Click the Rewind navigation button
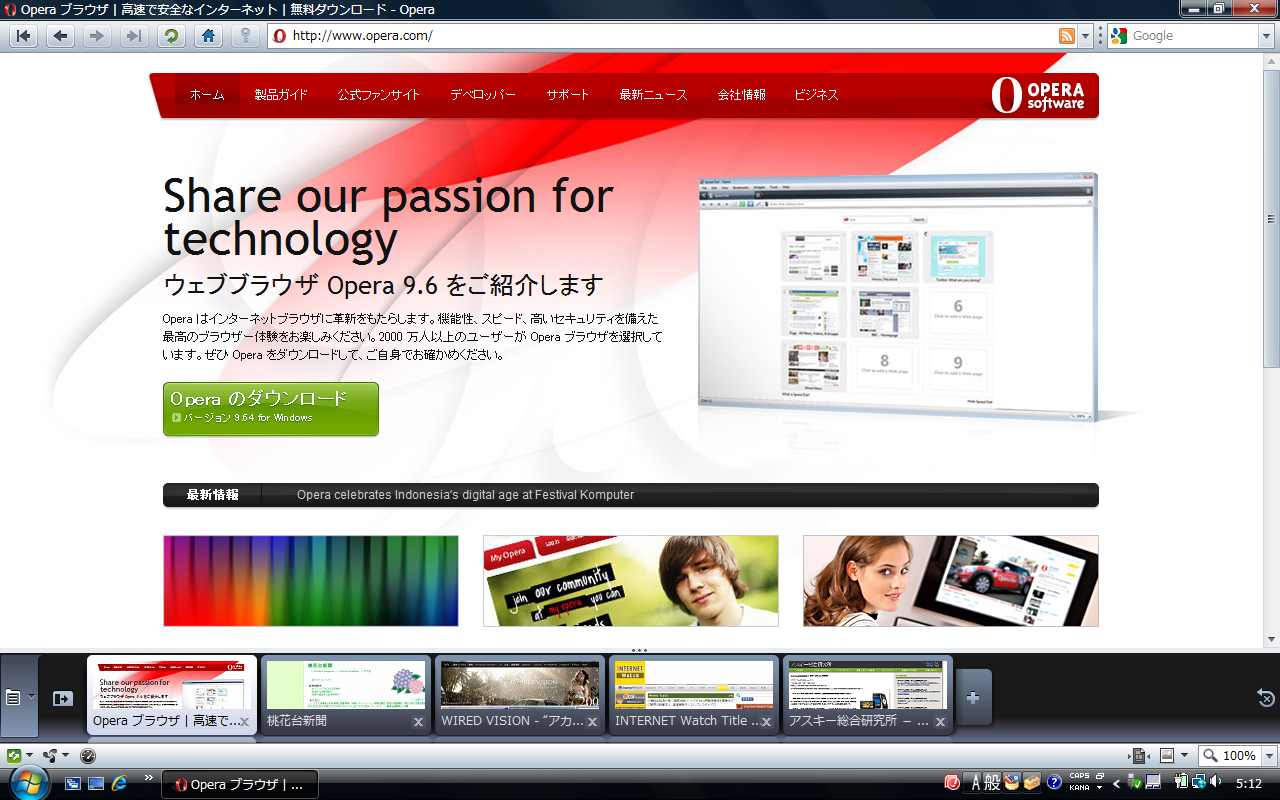The width and height of the screenshot is (1280, 800). pos(24,36)
